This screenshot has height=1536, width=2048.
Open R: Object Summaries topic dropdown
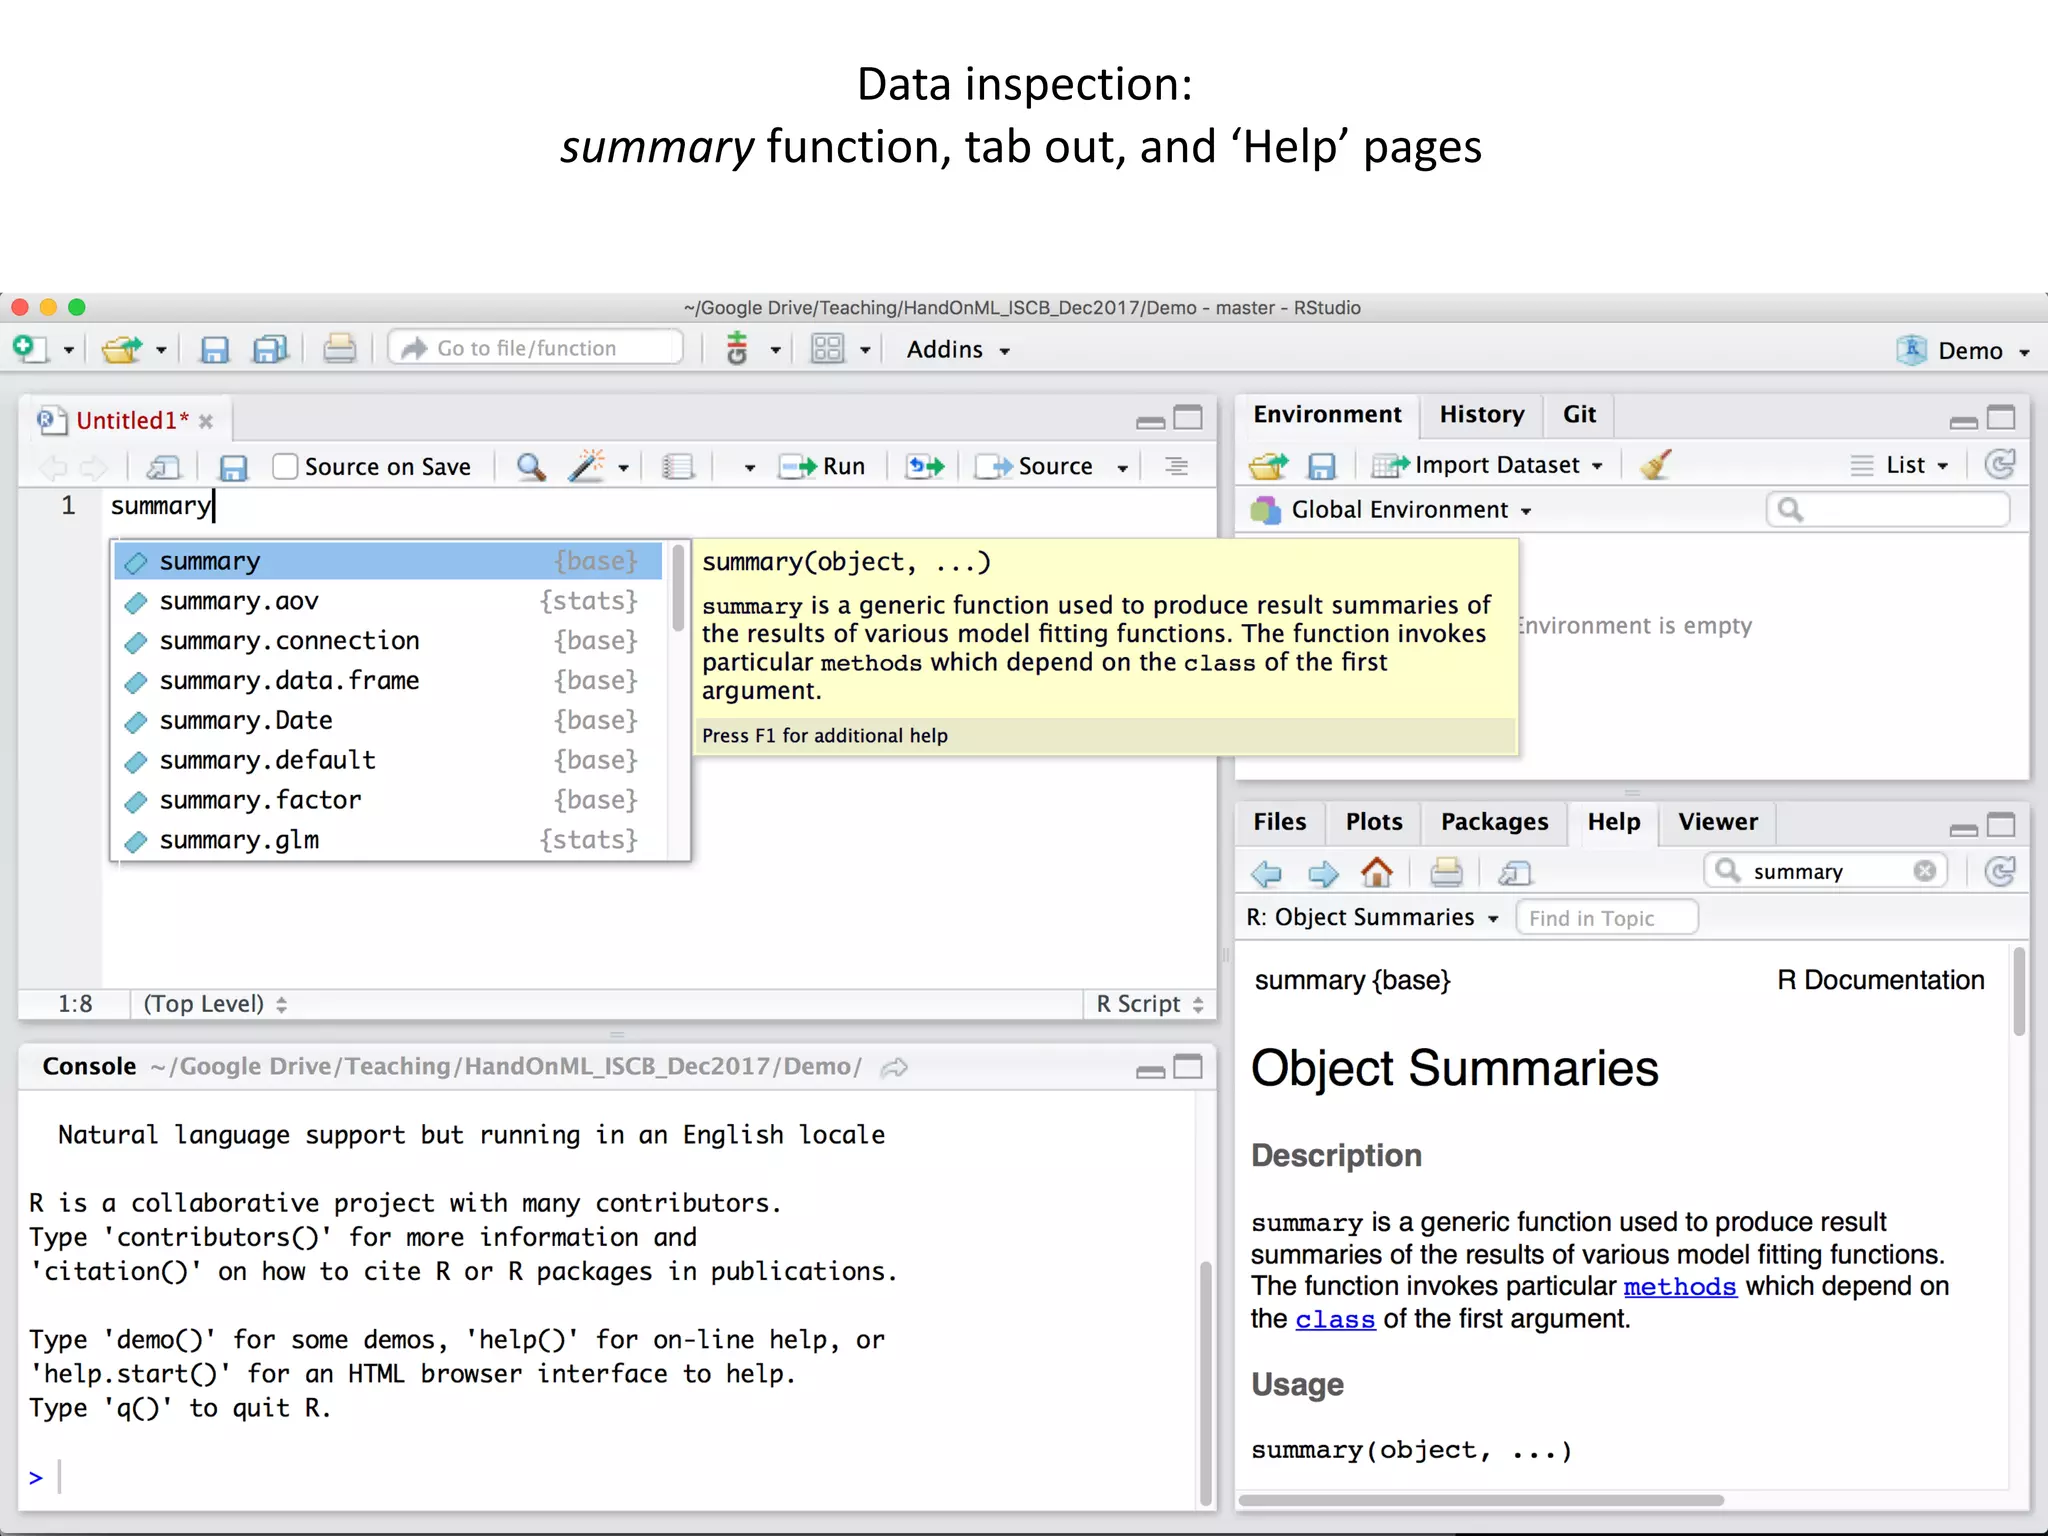coord(1372,918)
